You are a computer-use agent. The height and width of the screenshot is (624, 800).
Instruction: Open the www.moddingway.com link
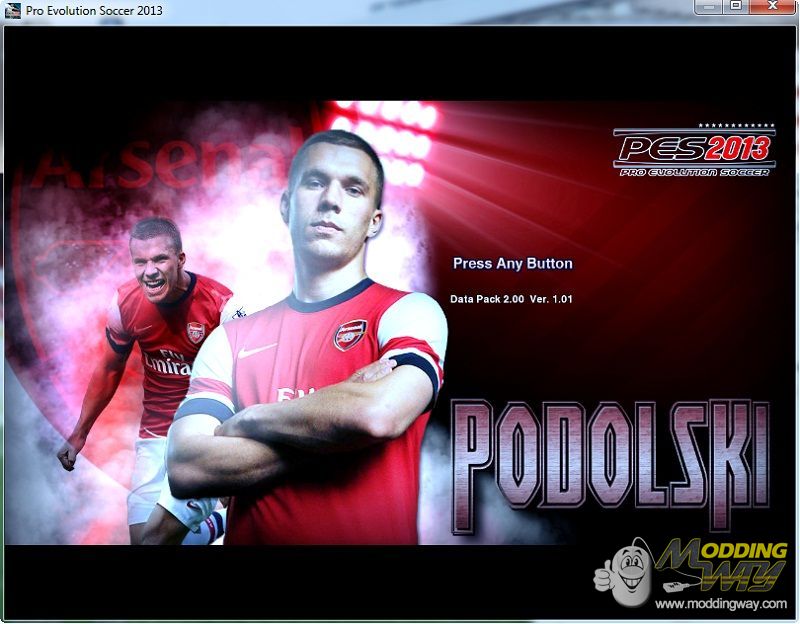click(x=720, y=604)
